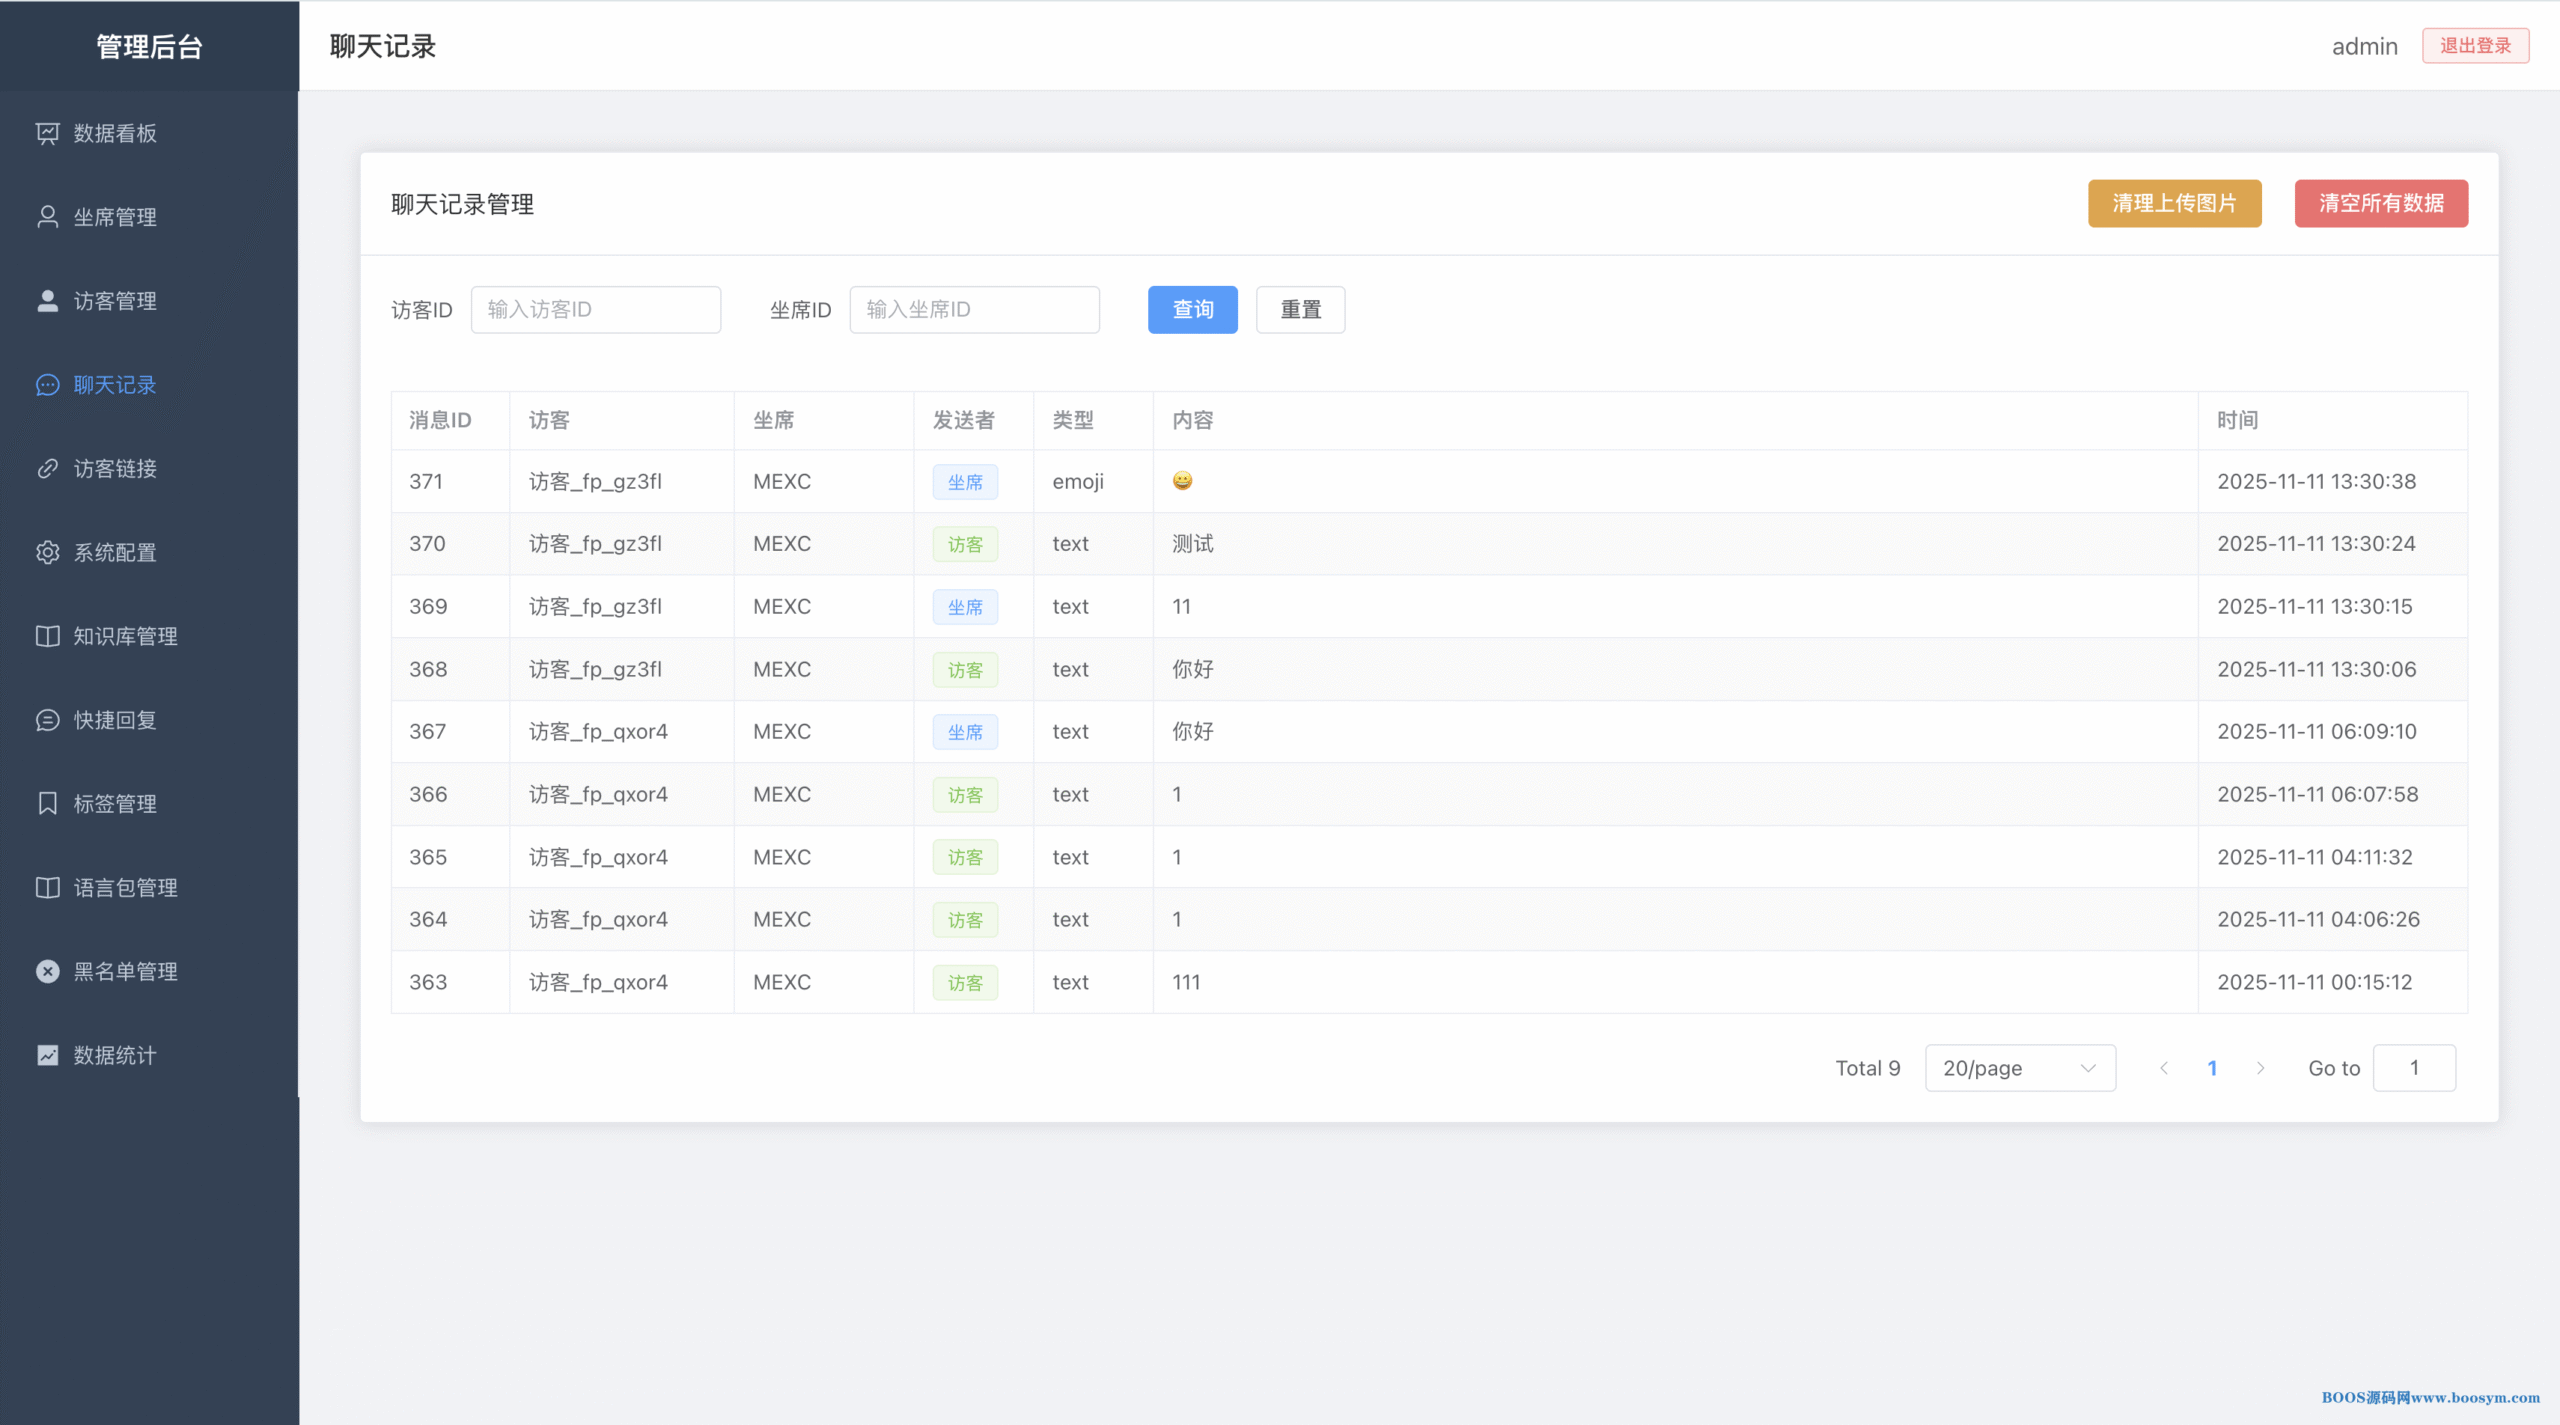
Task: Click the 访客链接 link chain icon
Action: pos(47,469)
